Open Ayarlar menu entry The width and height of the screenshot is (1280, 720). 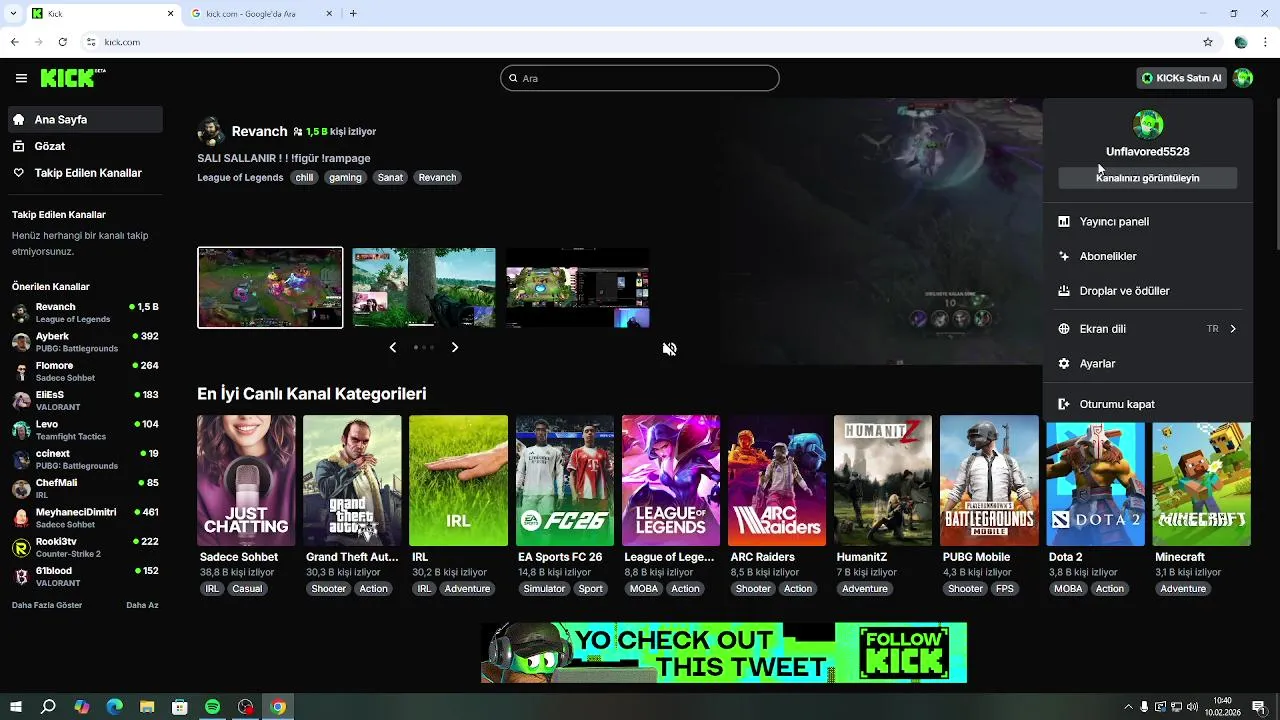(1148, 364)
